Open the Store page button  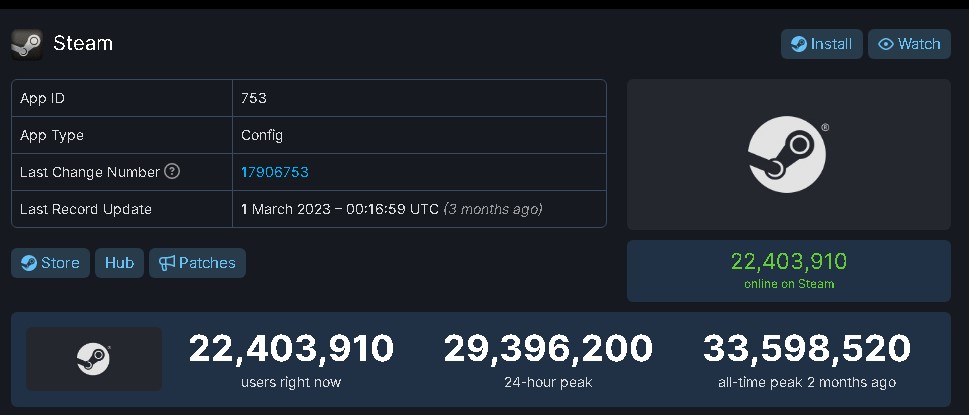coord(51,263)
